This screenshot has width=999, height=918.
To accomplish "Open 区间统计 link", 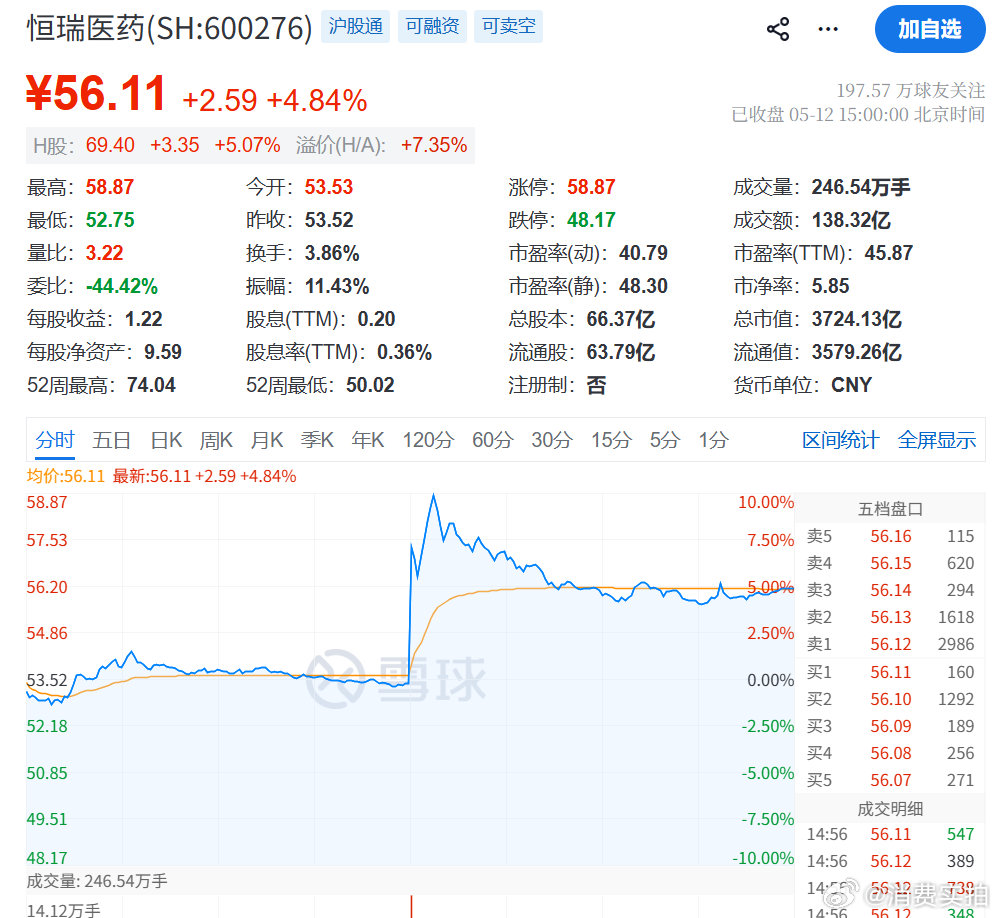I will coord(840,440).
